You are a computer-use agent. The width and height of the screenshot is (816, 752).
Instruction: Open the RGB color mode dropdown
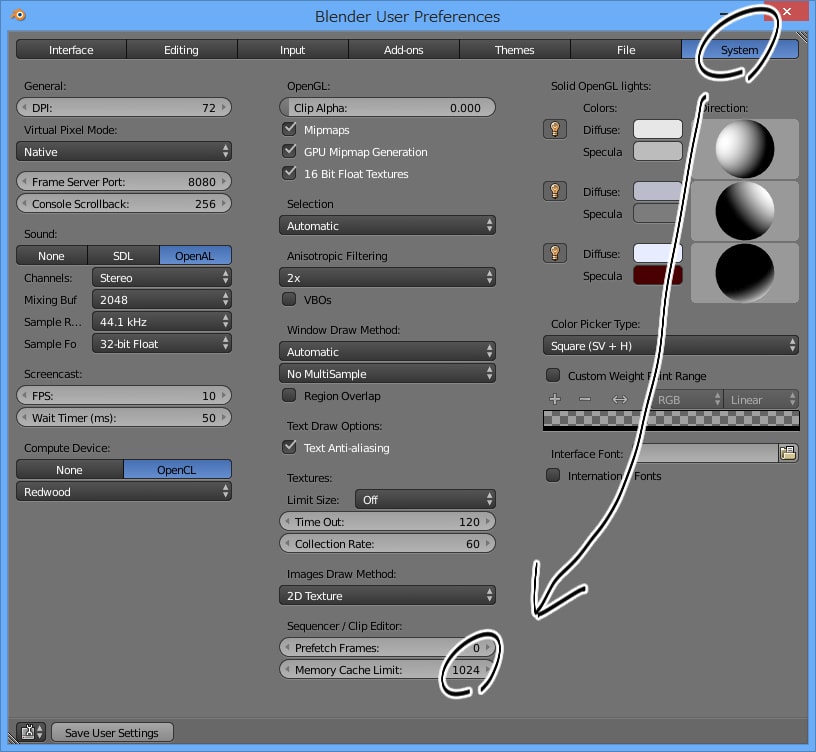tap(686, 399)
